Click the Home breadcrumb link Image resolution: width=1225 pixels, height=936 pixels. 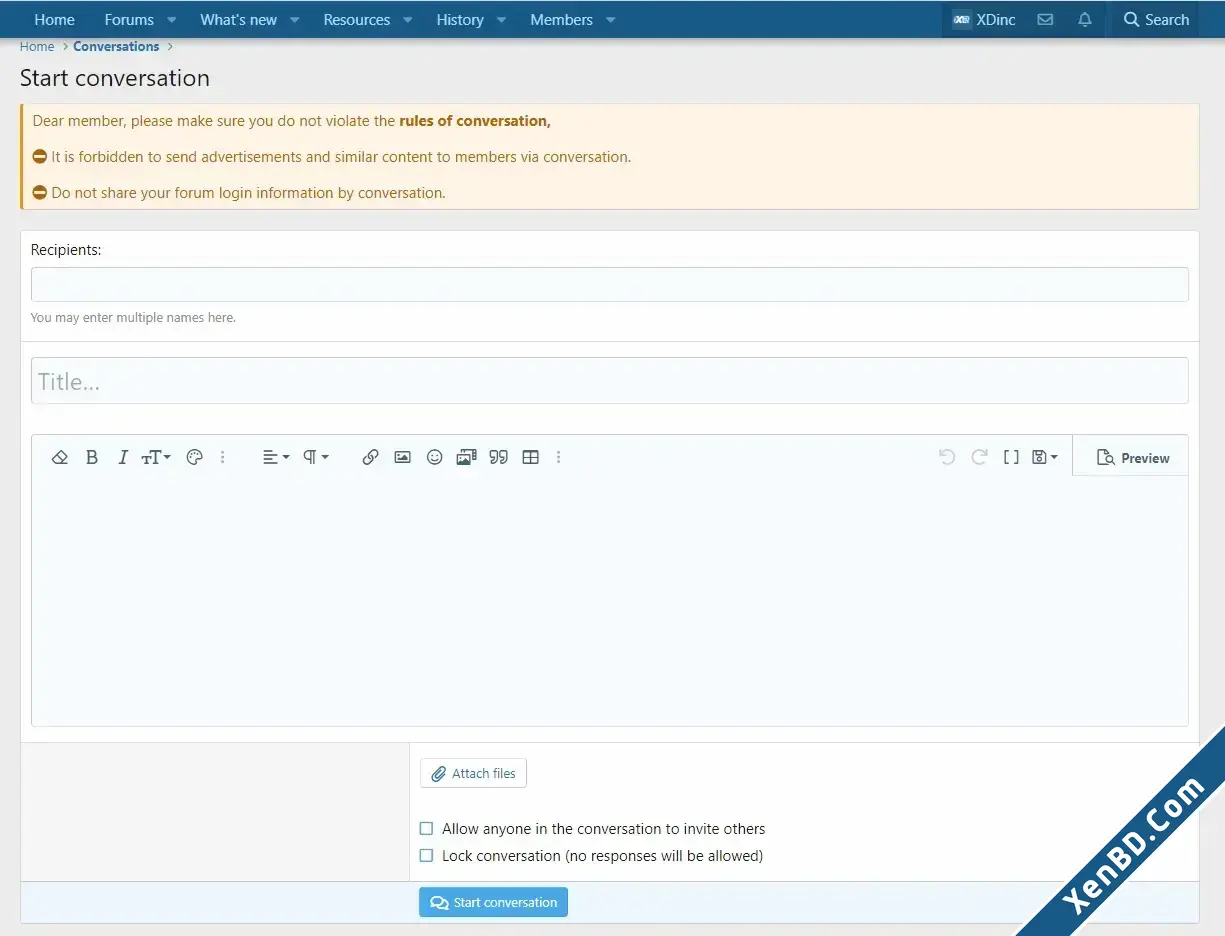(37, 47)
